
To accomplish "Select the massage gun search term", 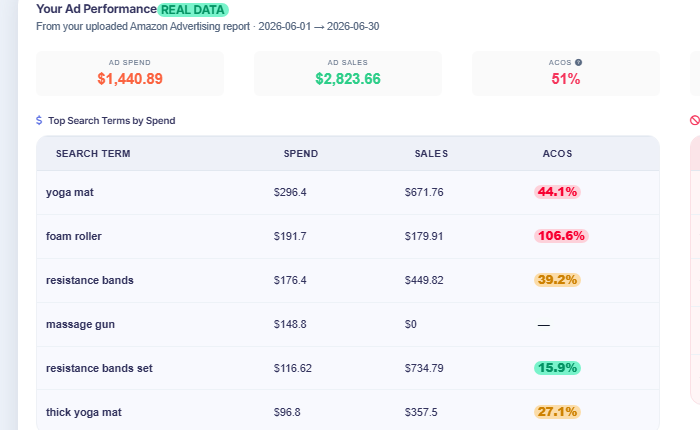I will [80, 324].
